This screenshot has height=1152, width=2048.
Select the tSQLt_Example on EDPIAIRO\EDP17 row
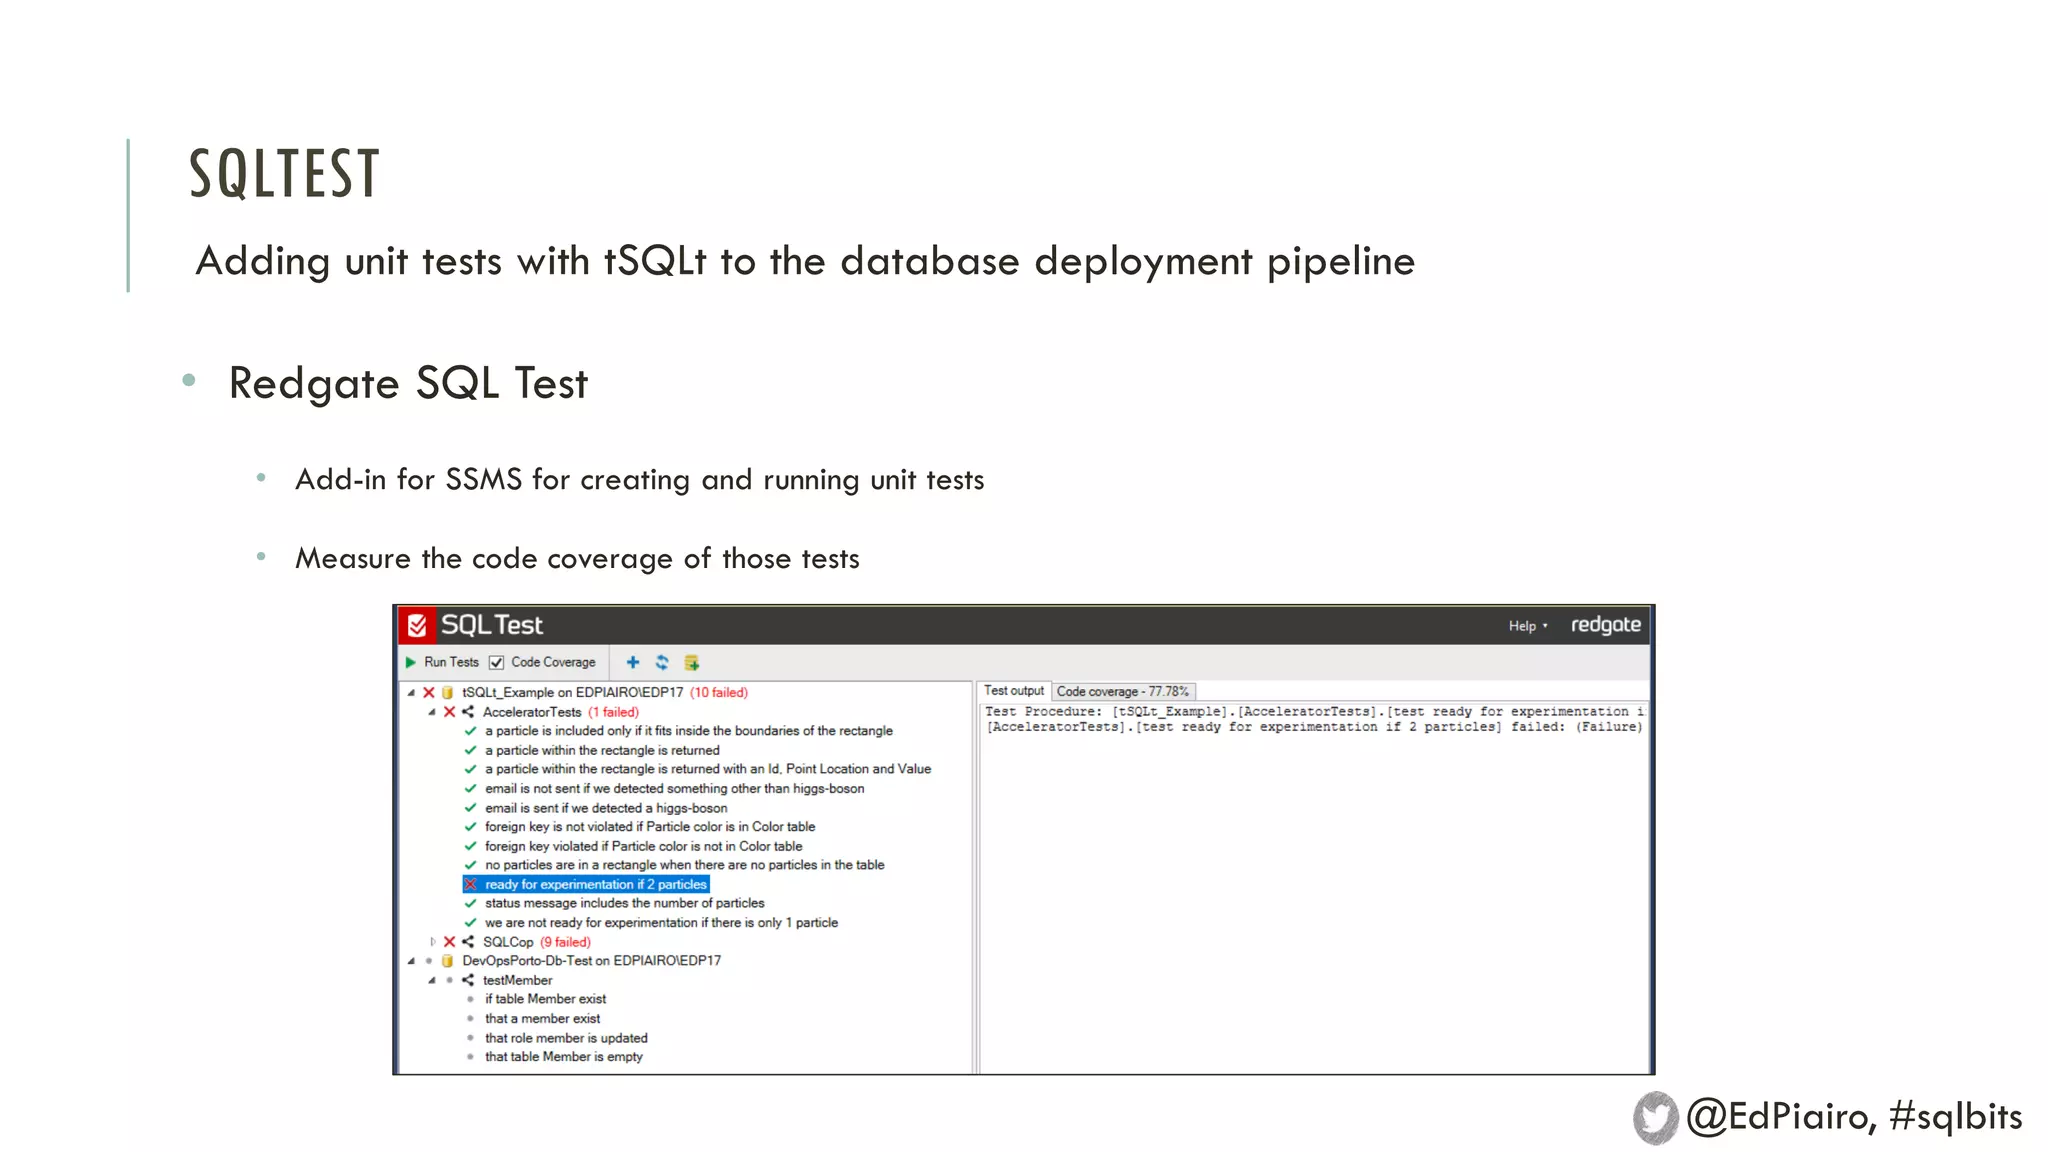[604, 692]
